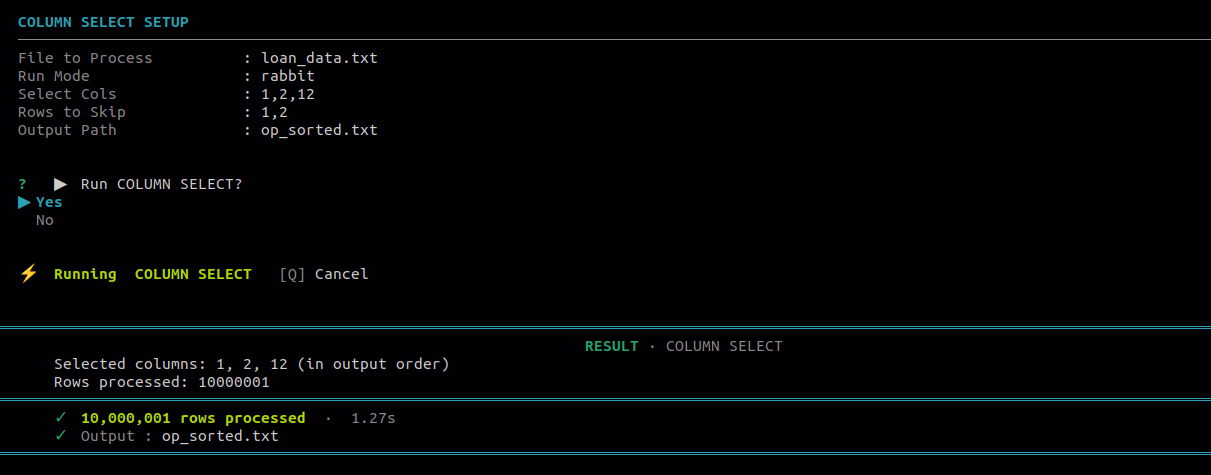Click the loan_data.txt file value
The width and height of the screenshot is (1211, 475).
(319, 58)
